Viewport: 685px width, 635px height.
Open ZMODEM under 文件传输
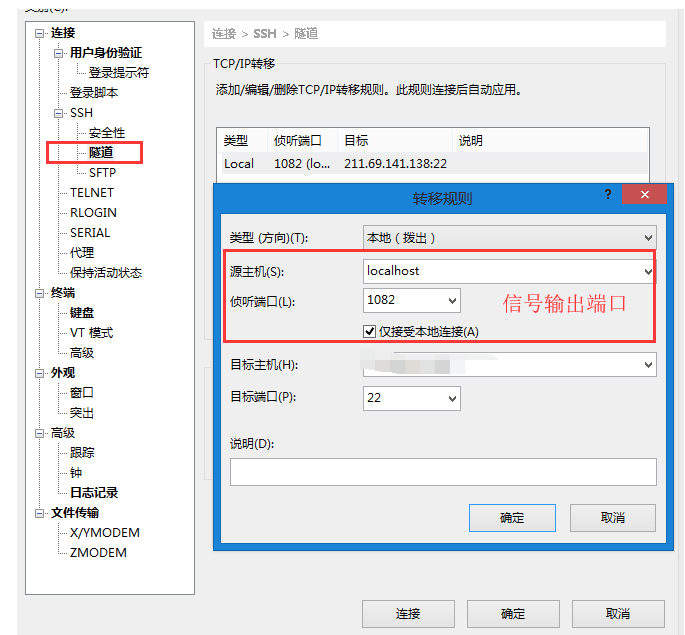click(98, 553)
